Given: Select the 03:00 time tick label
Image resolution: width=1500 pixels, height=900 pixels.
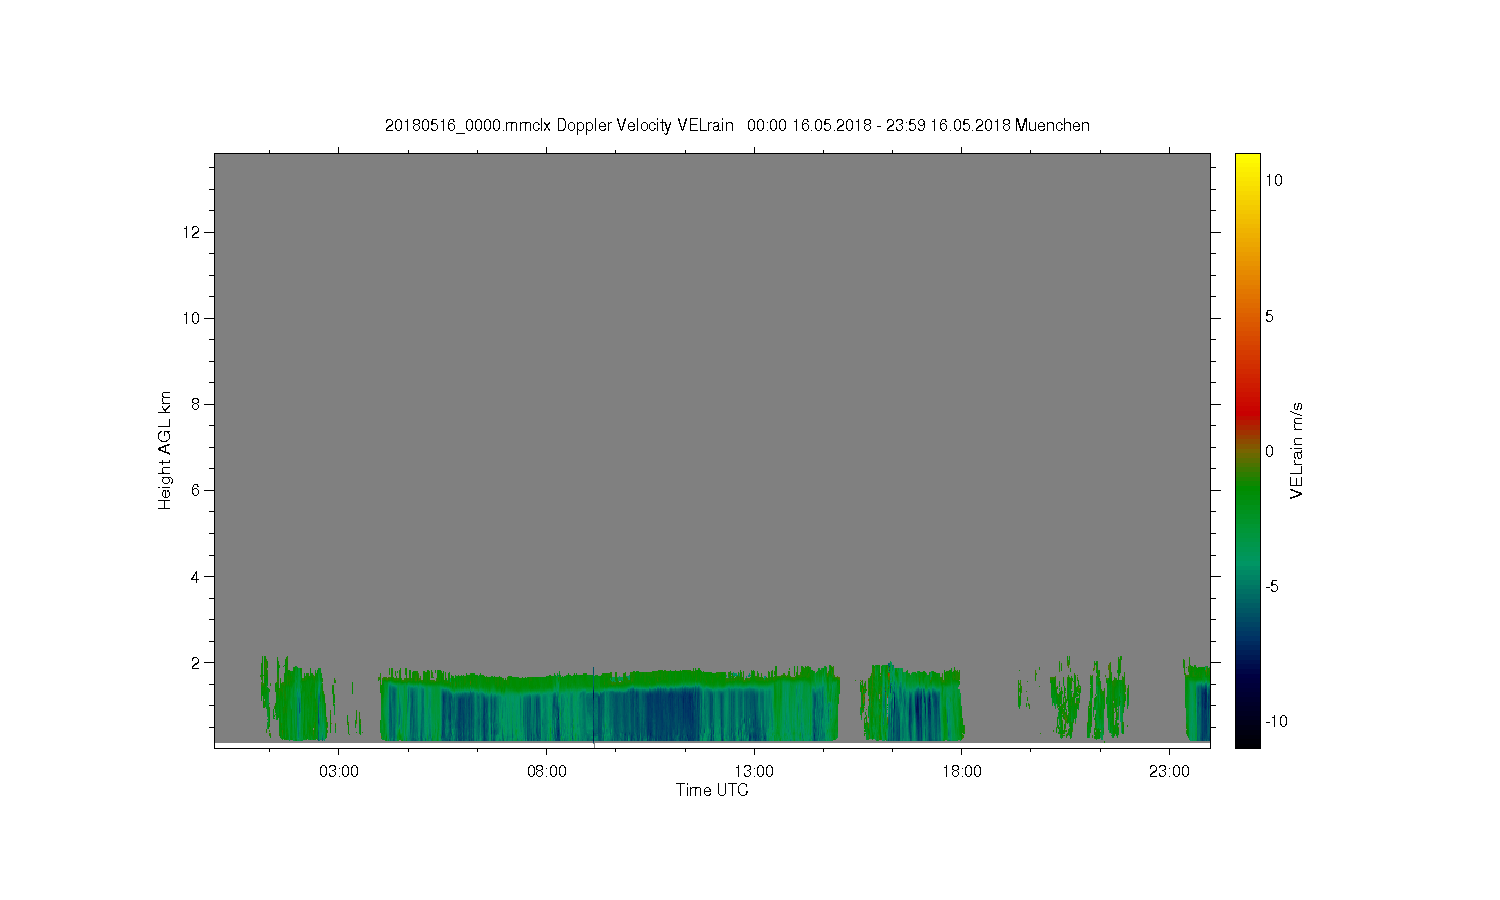Looking at the screenshot, I should point(339,772).
